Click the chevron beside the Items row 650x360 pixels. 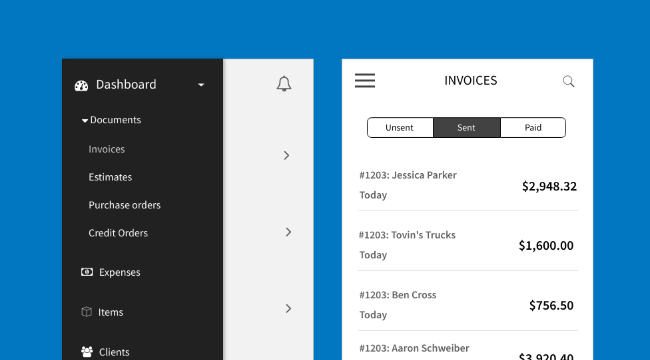tap(289, 308)
